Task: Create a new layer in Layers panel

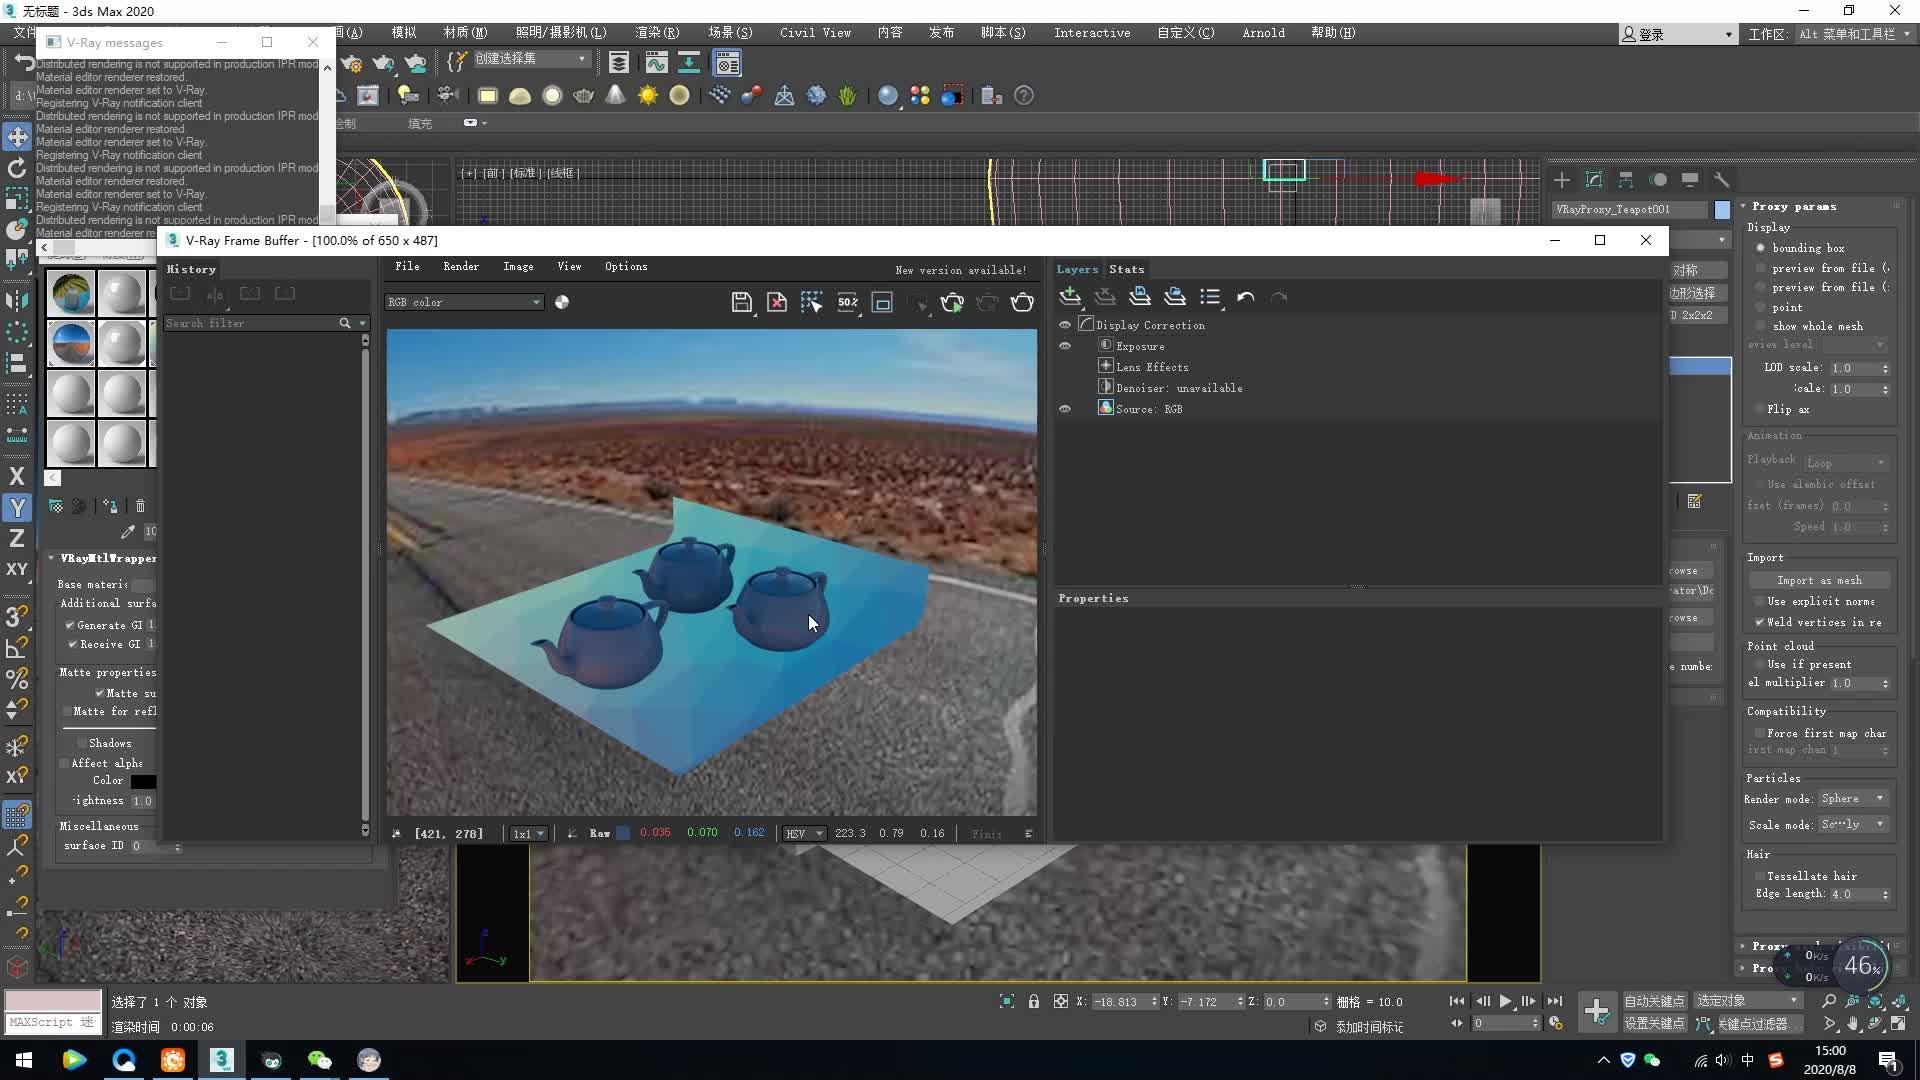Action: pos(1070,297)
